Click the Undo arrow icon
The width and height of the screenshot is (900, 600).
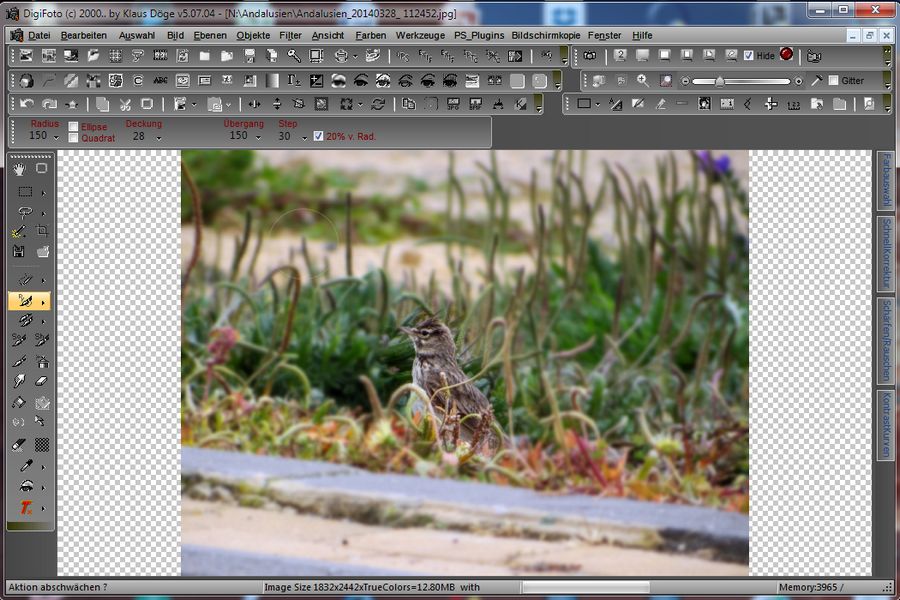pyautogui.click(x=27, y=104)
